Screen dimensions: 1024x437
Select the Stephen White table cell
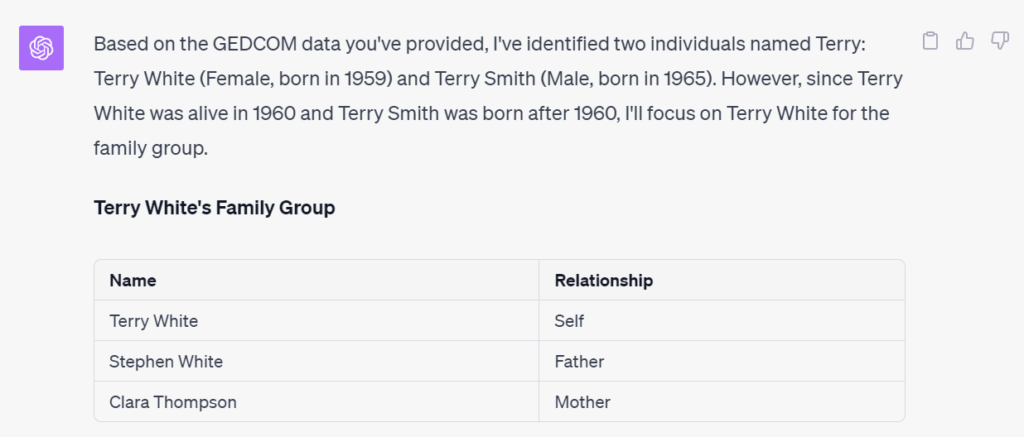pos(316,361)
